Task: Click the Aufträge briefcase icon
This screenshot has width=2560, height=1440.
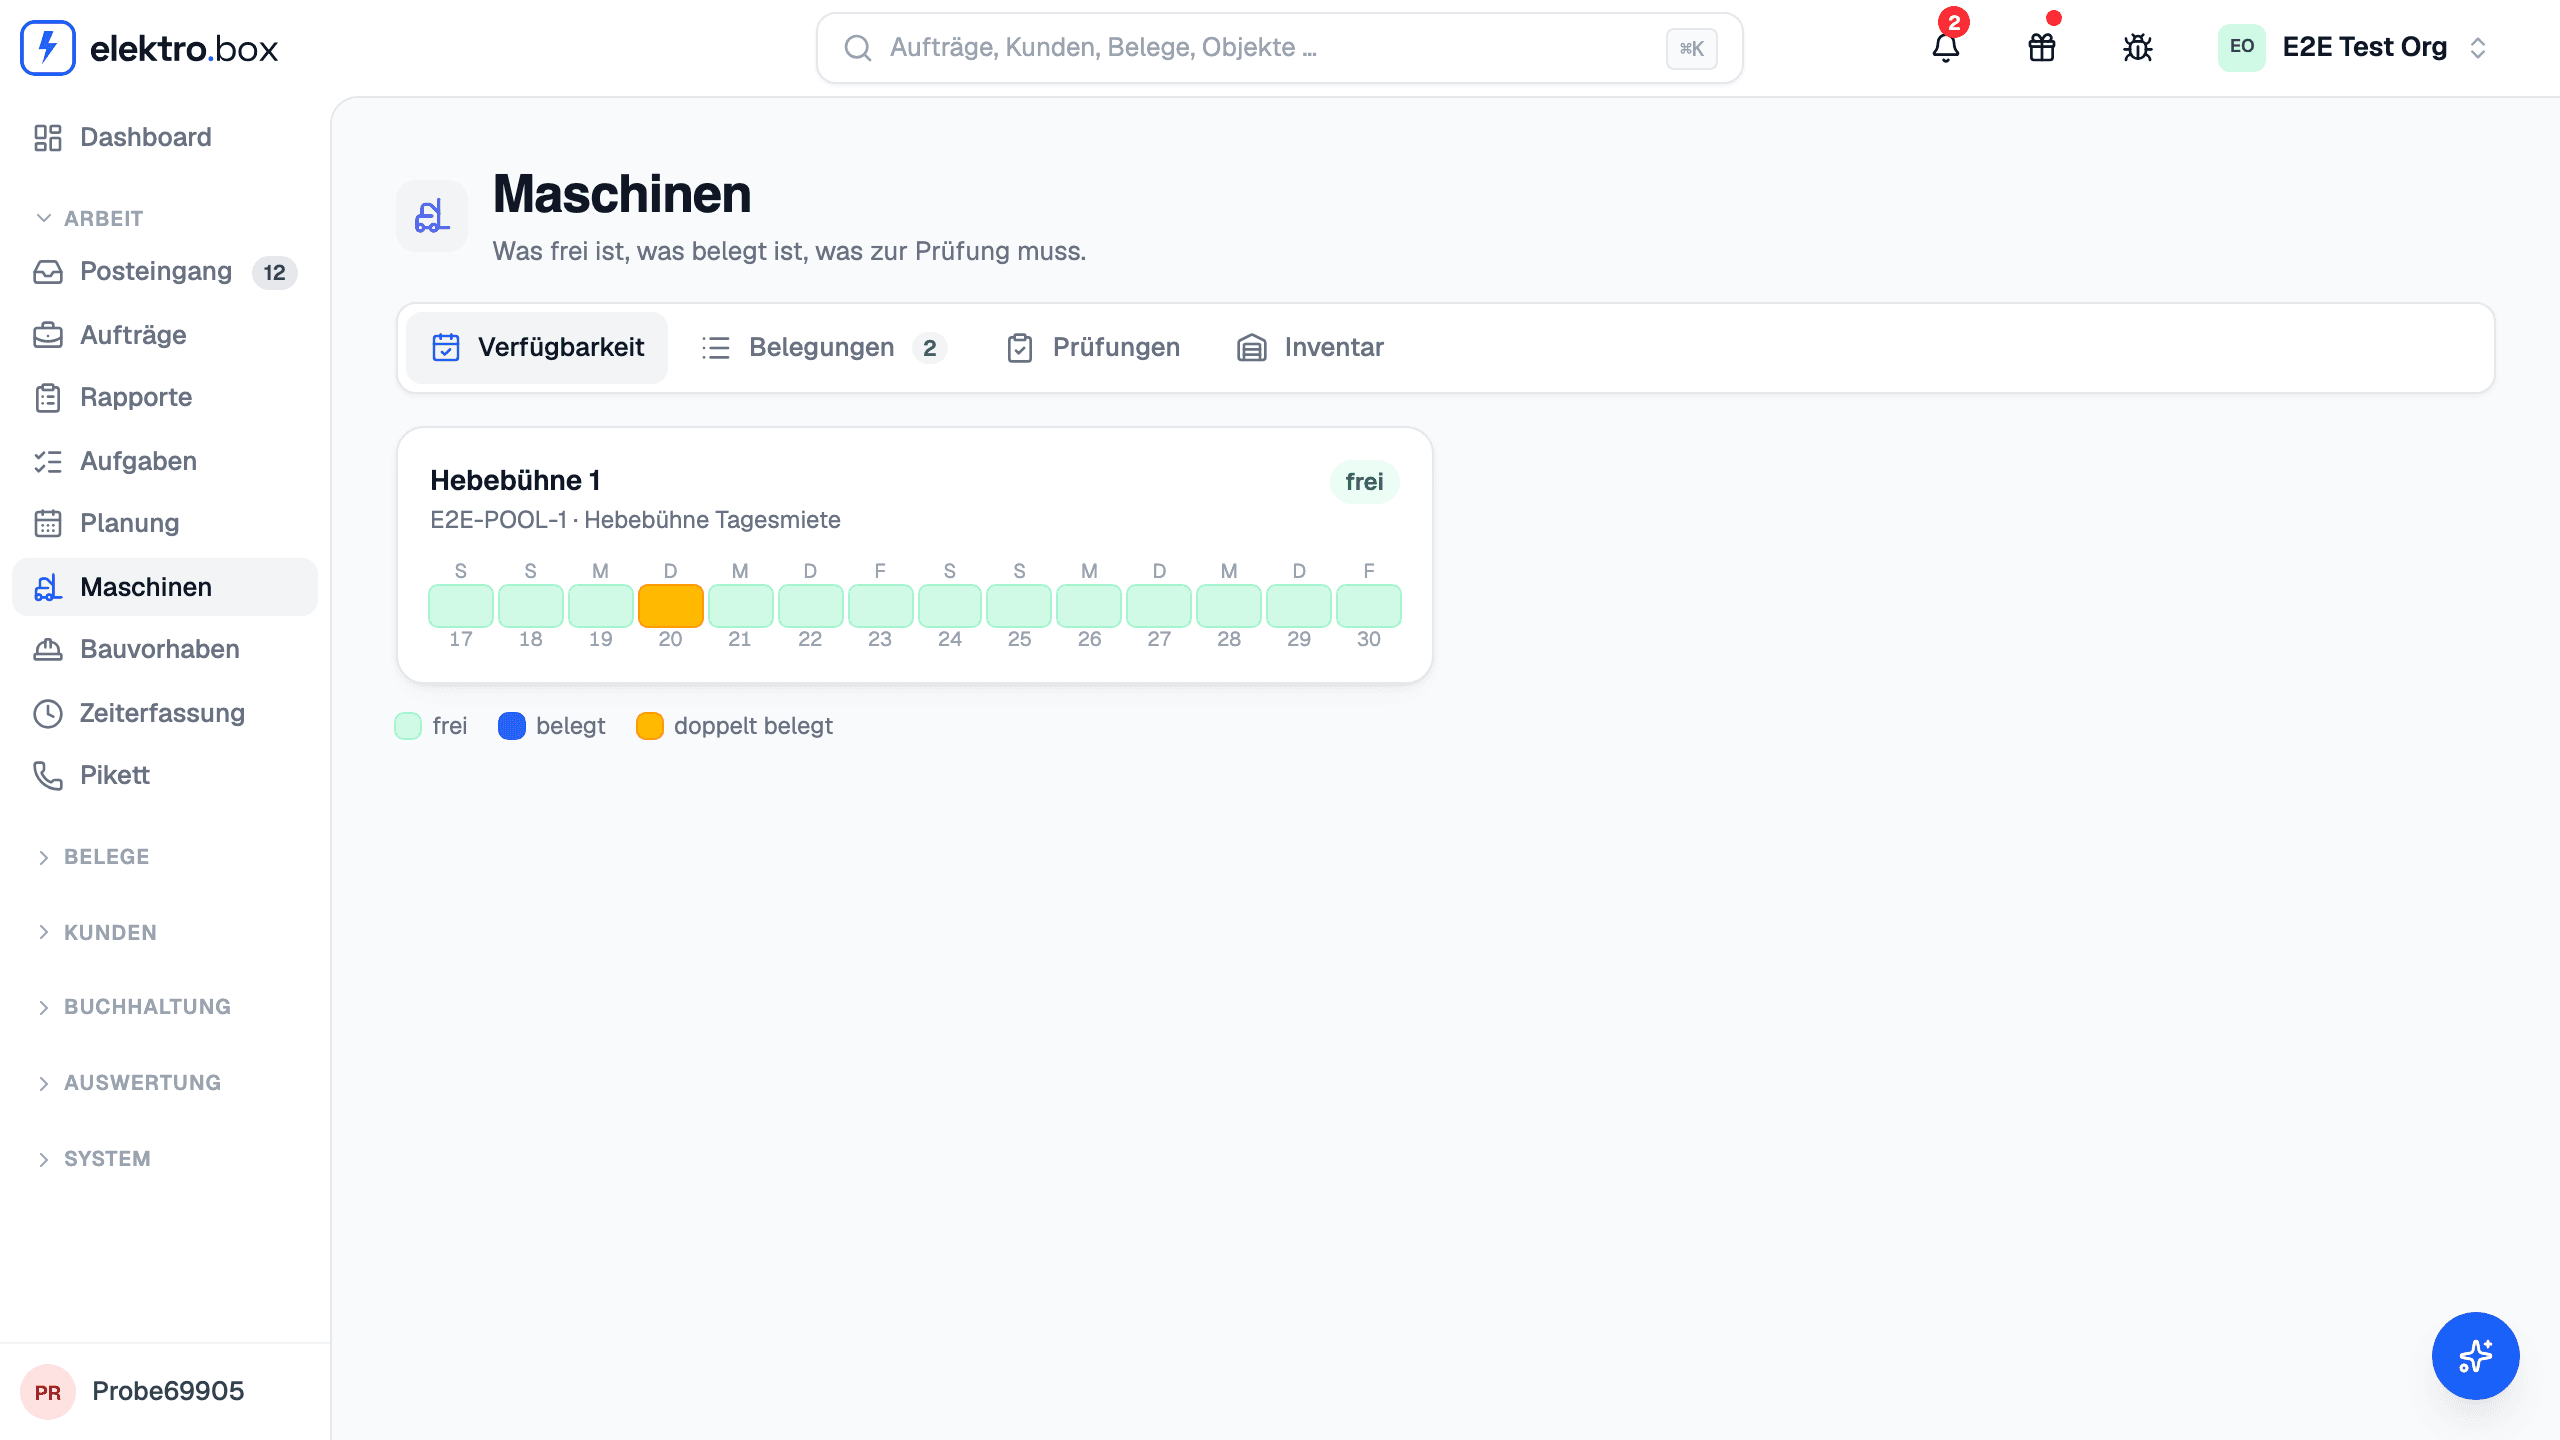Action: (x=48, y=335)
